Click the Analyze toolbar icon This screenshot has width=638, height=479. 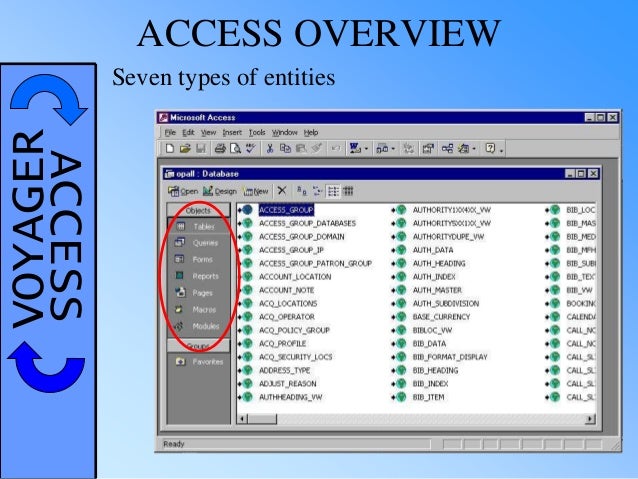pos(382,149)
